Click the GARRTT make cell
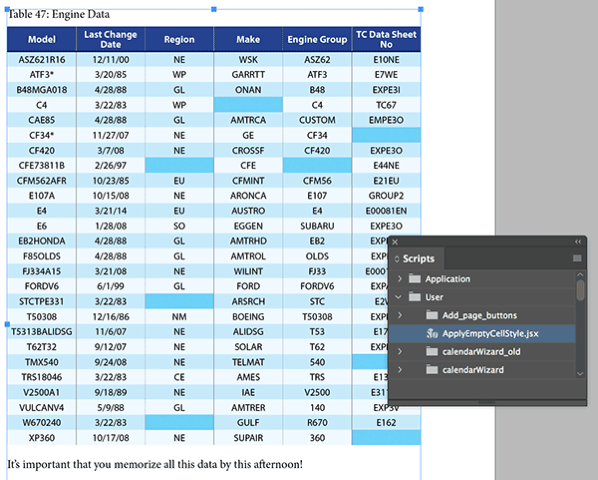This screenshot has width=598, height=480. pyautogui.click(x=248, y=75)
